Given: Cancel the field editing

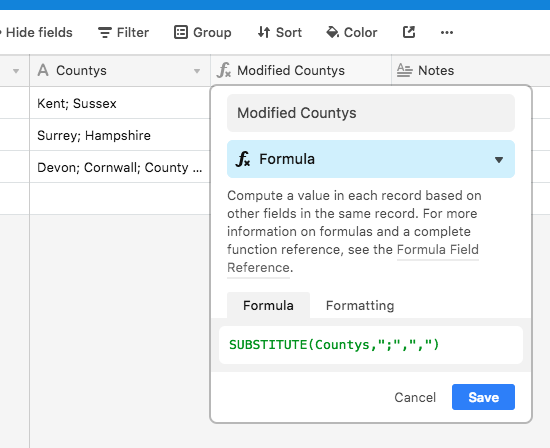Looking at the screenshot, I should tap(415, 397).
